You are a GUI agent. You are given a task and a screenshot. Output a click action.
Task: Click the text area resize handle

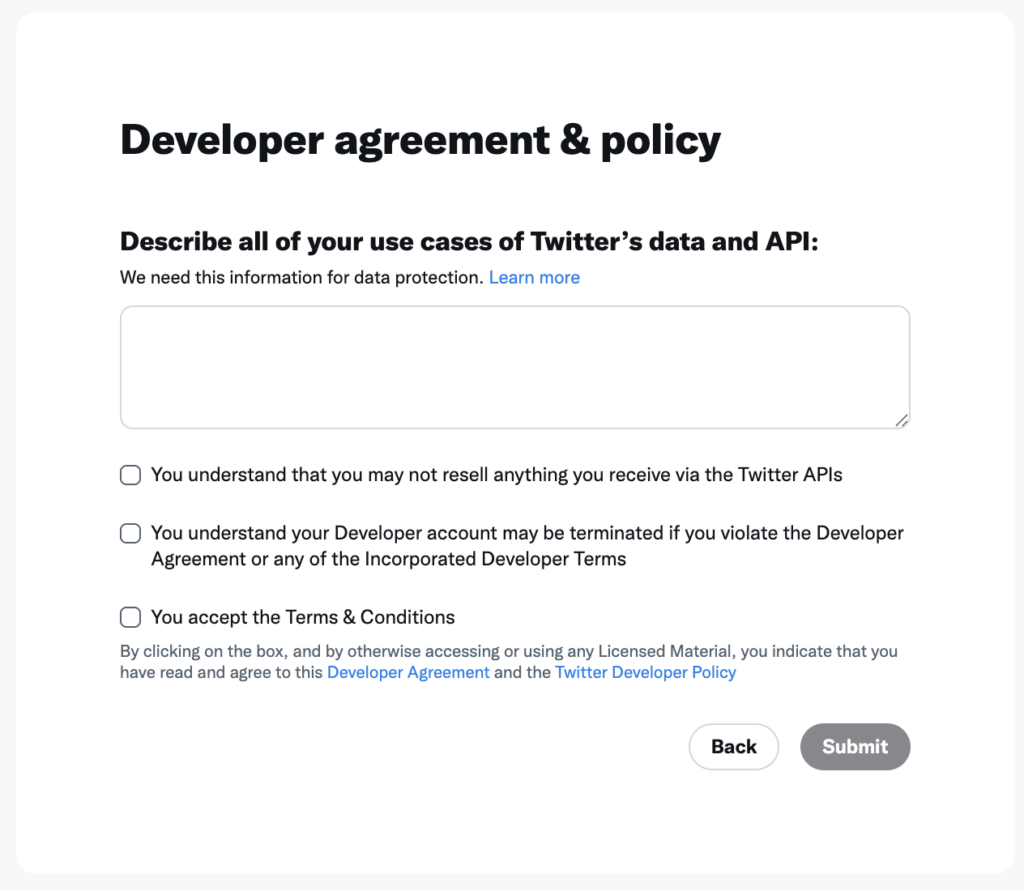tap(902, 421)
